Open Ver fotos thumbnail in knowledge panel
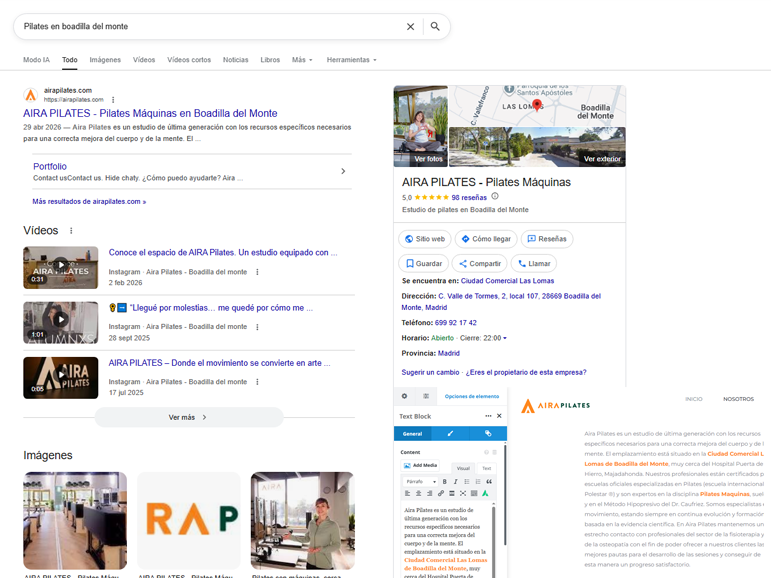This screenshot has height=578, width=771. tap(420, 126)
